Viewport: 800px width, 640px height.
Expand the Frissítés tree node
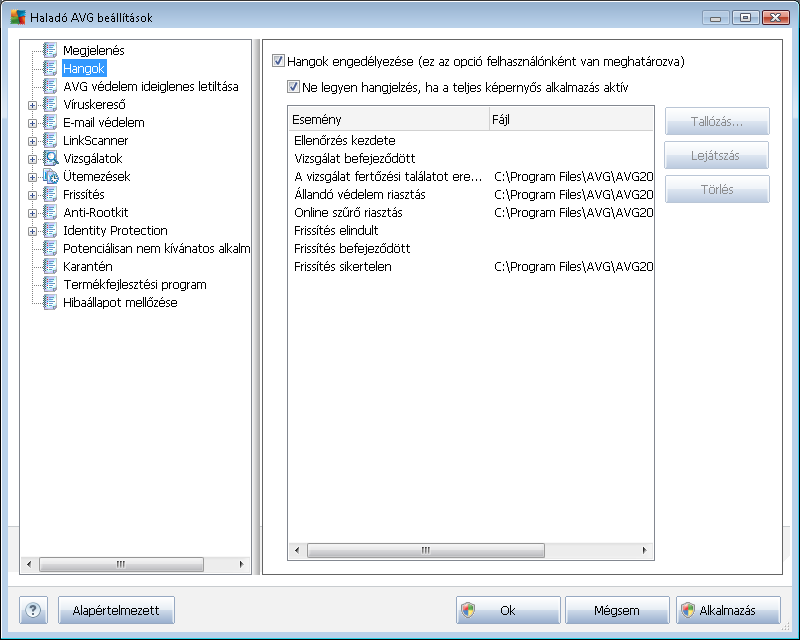pyautogui.click(x=32, y=195)
